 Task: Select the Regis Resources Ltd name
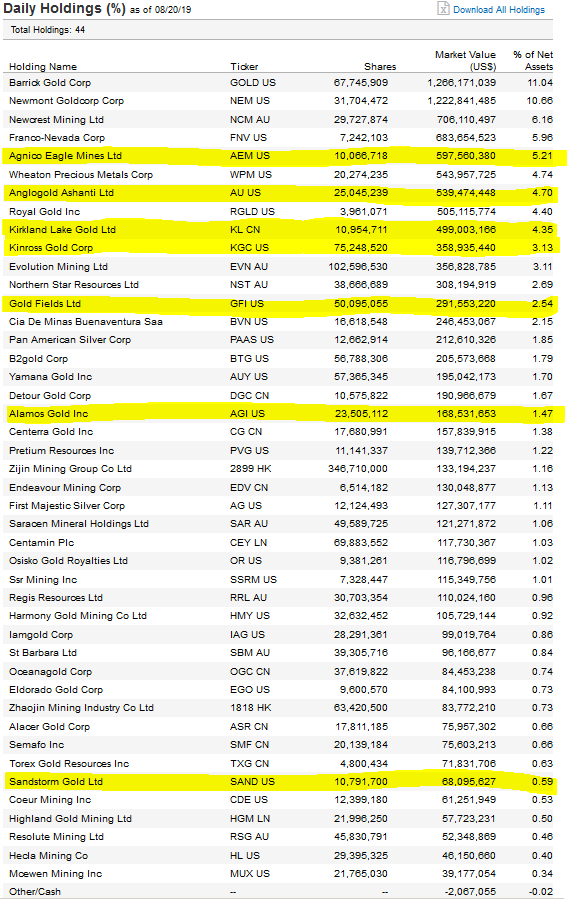point(56,598)
